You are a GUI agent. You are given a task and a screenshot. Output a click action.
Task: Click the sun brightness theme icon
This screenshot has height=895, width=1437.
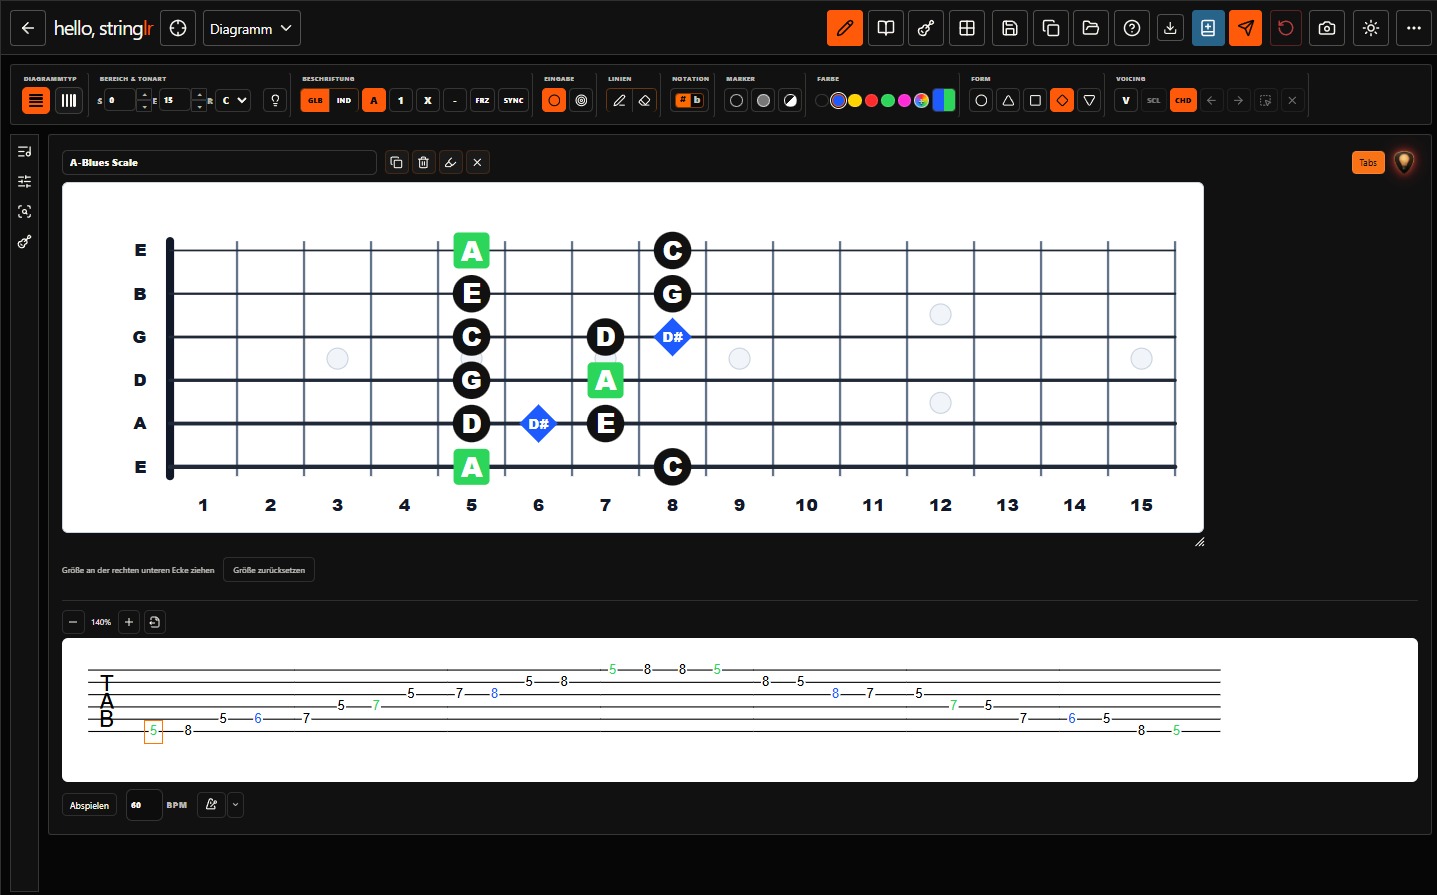click(x=1371, y=28)
